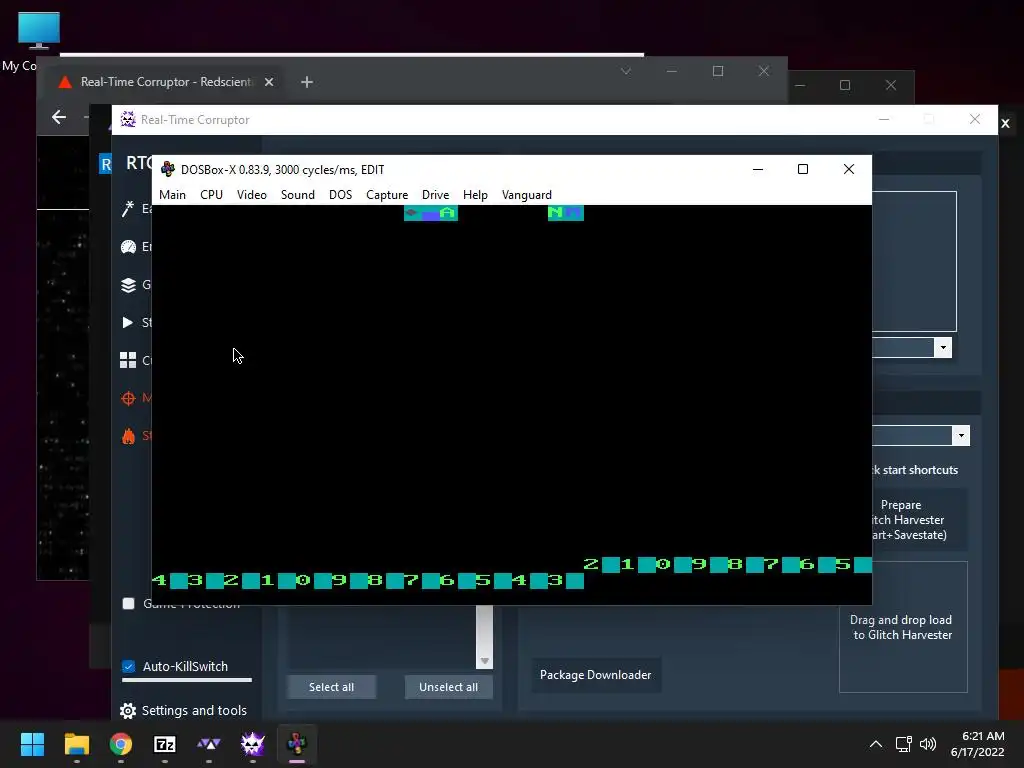This screenshot has height=768, width=1024.
Task: Expand the lower dropdown arrow in RTC panel
Action: click(x=961, y=436)
